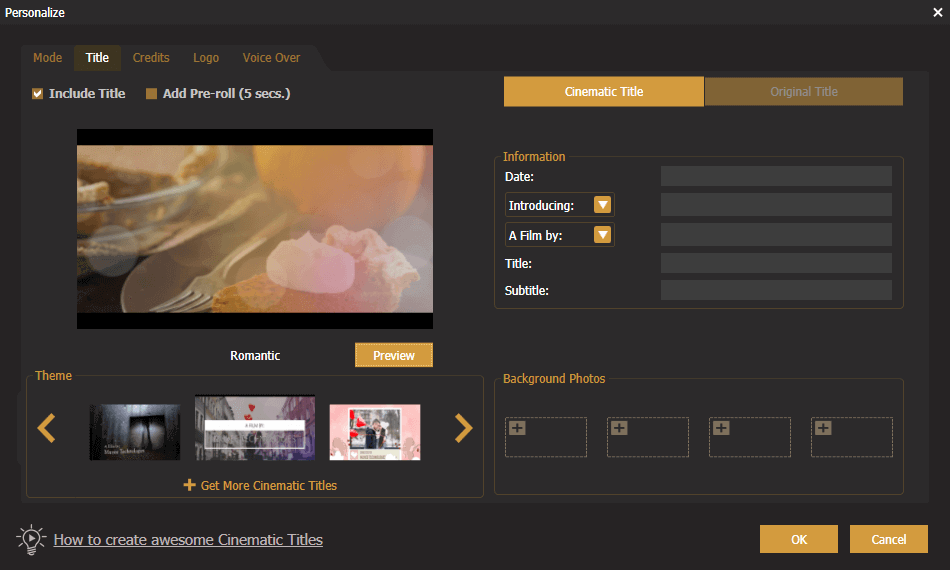Viewport: 950px width, 570px height.
Task: Click the previous theme left arrow
Action: (46, 428)
